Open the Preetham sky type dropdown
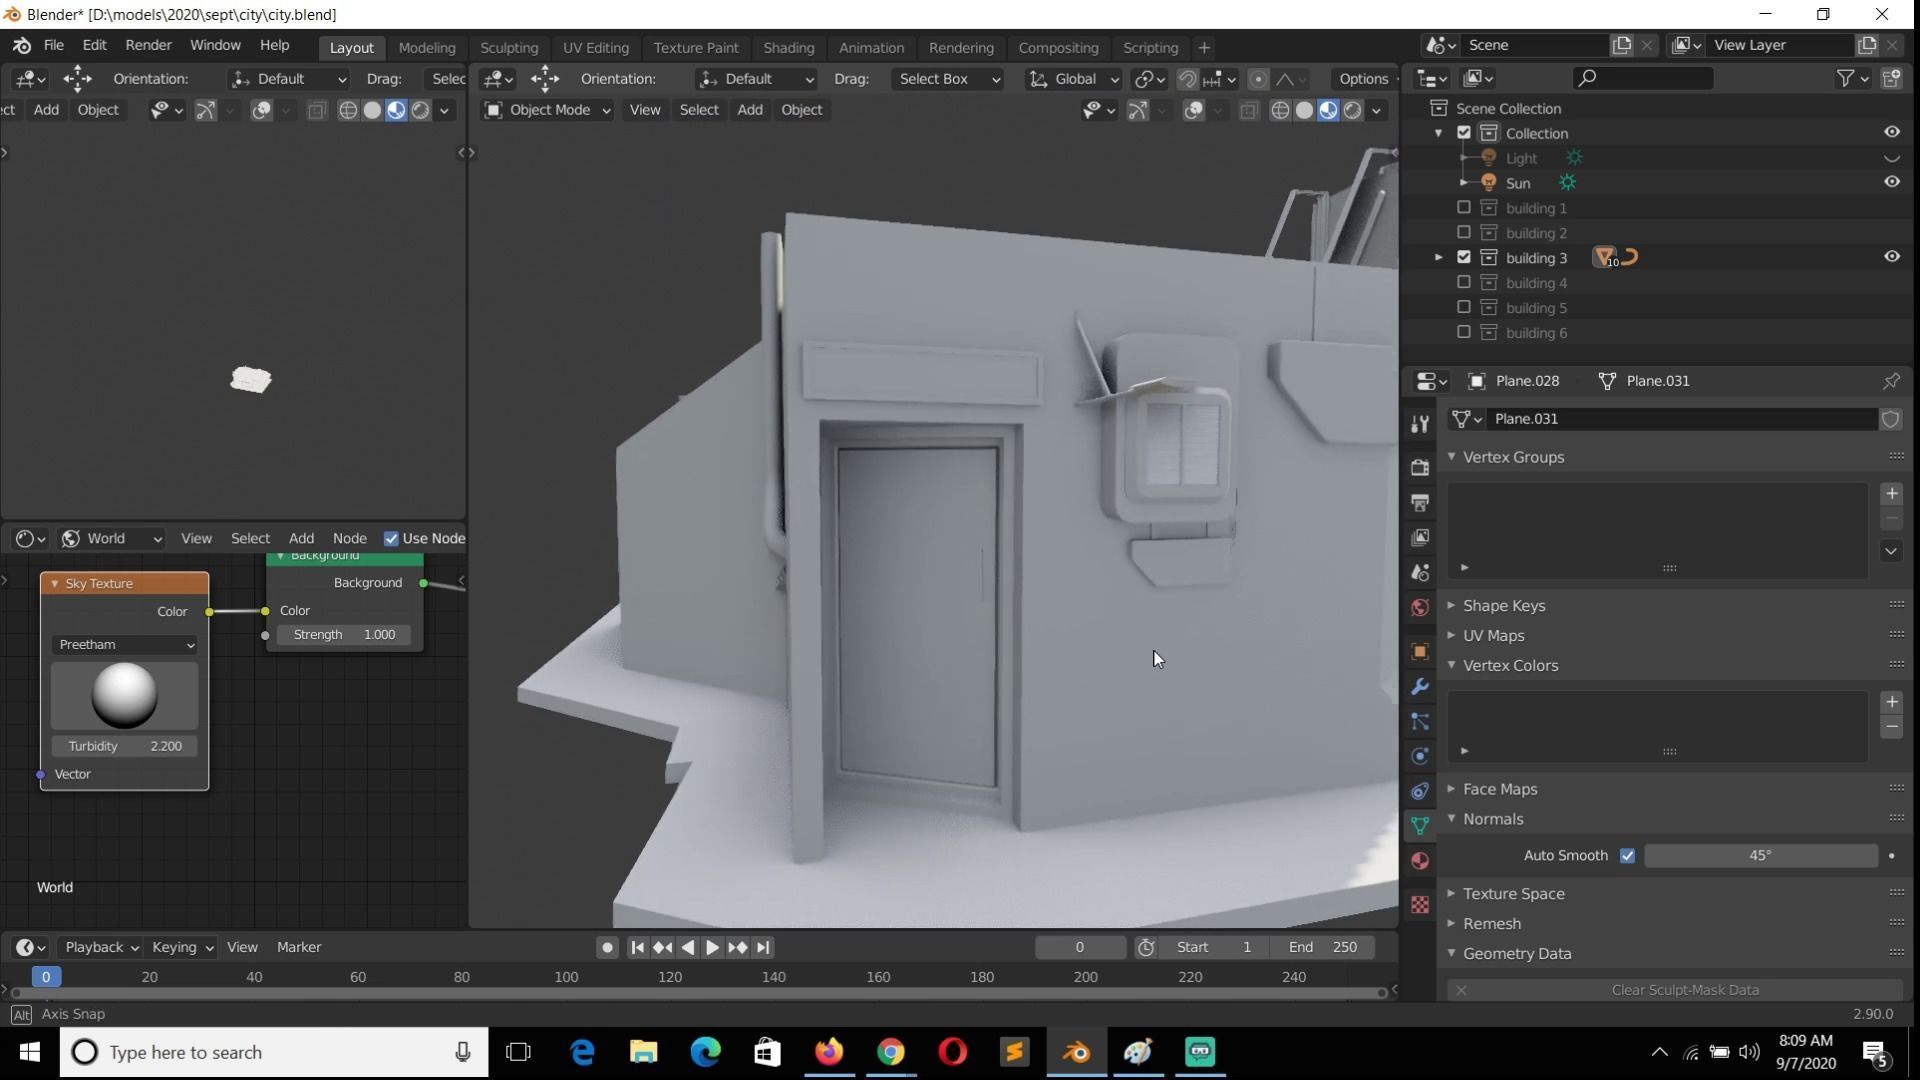 pos(125,645)
